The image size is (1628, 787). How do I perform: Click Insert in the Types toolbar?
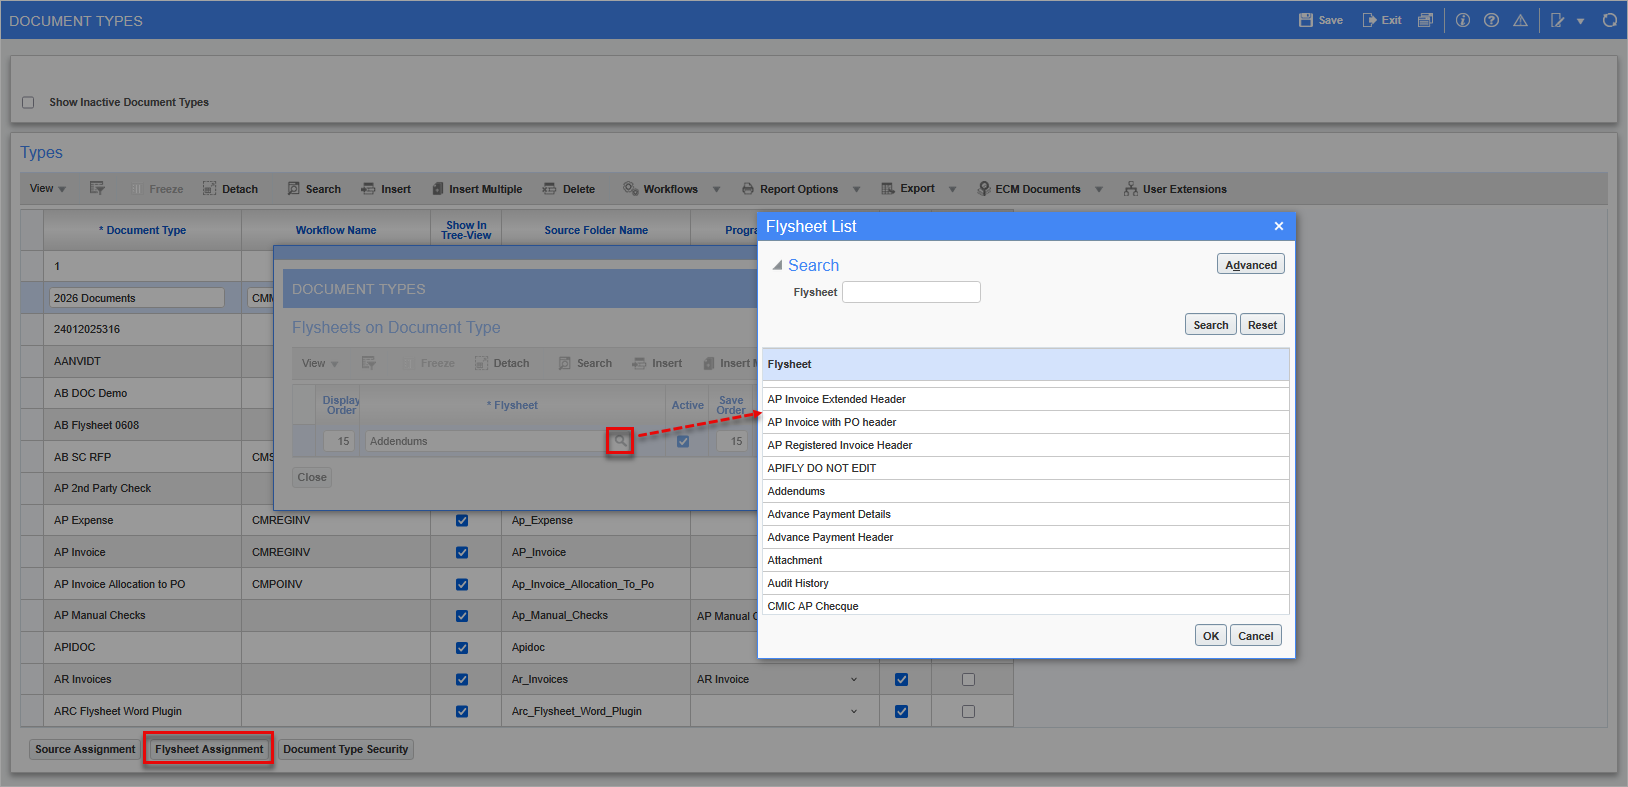pos(386,189)
